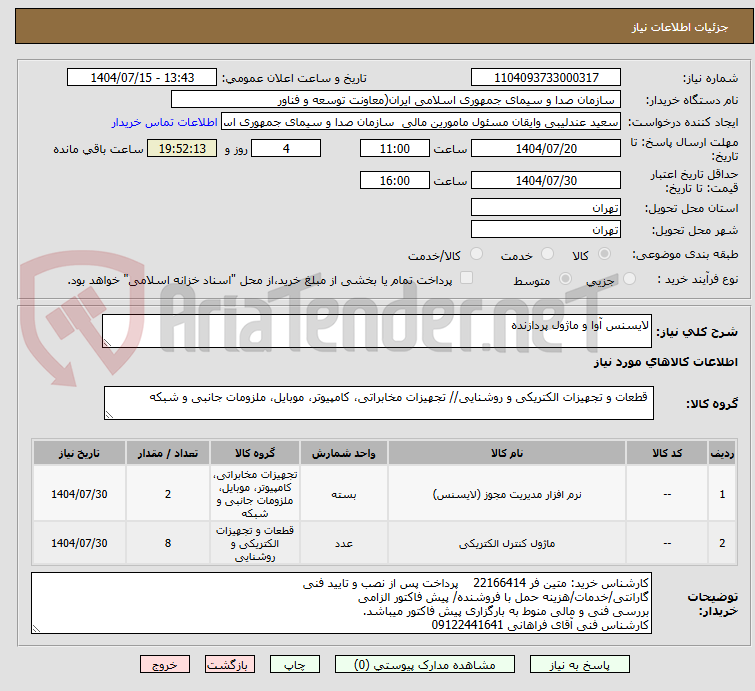Viewport: 755px width, 691px height.
Task: Click need date of license software row
Action: click(x=79, y=494)
